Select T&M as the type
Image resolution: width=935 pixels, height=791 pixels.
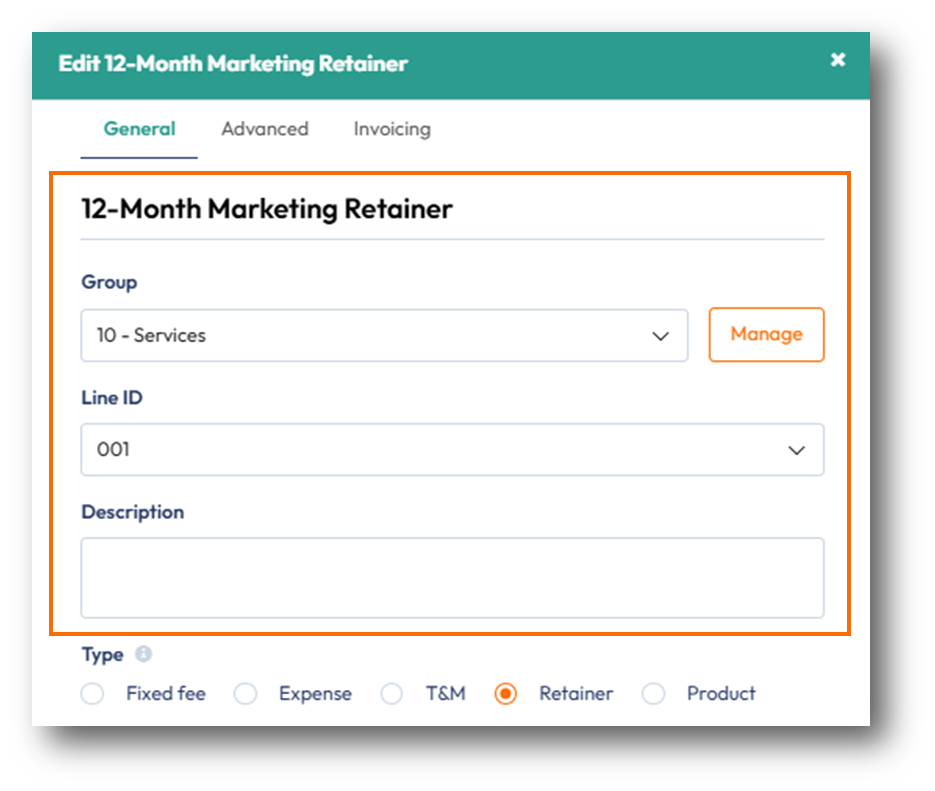pyautogui.click(x=392, y=694)
